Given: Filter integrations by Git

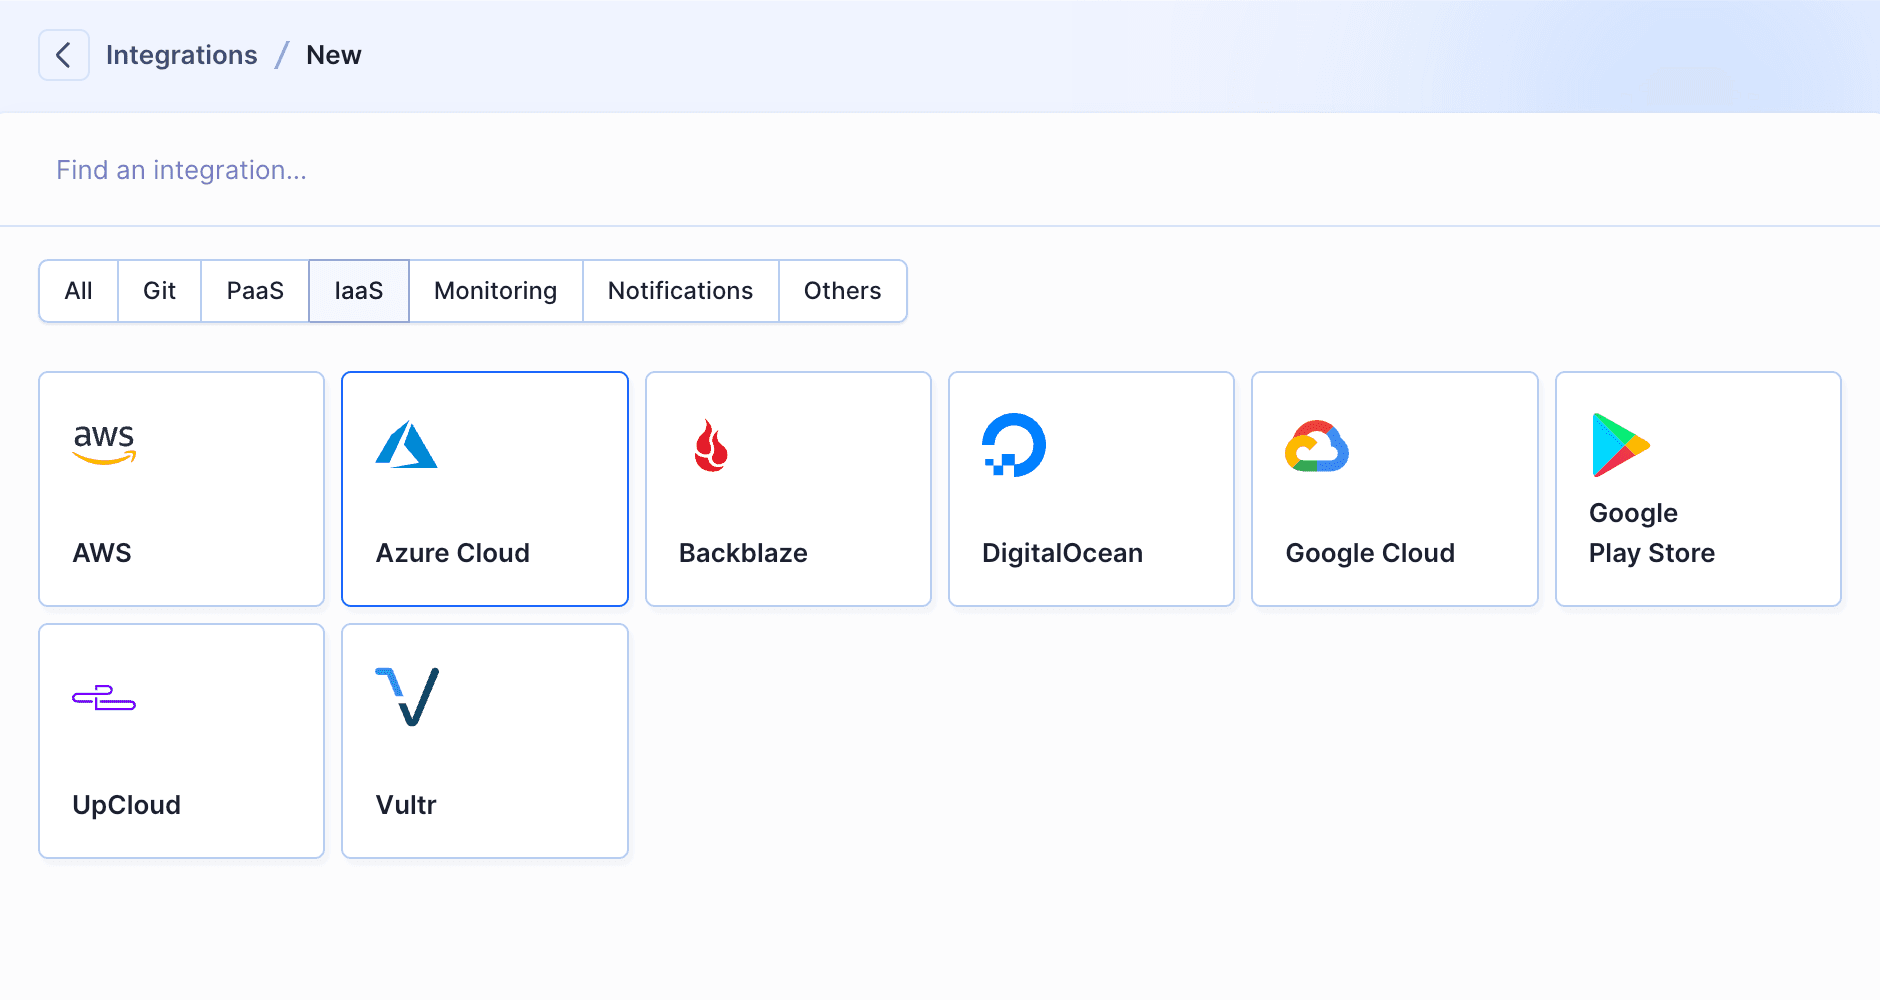Looking at the screenshot, I should (159, 291).
